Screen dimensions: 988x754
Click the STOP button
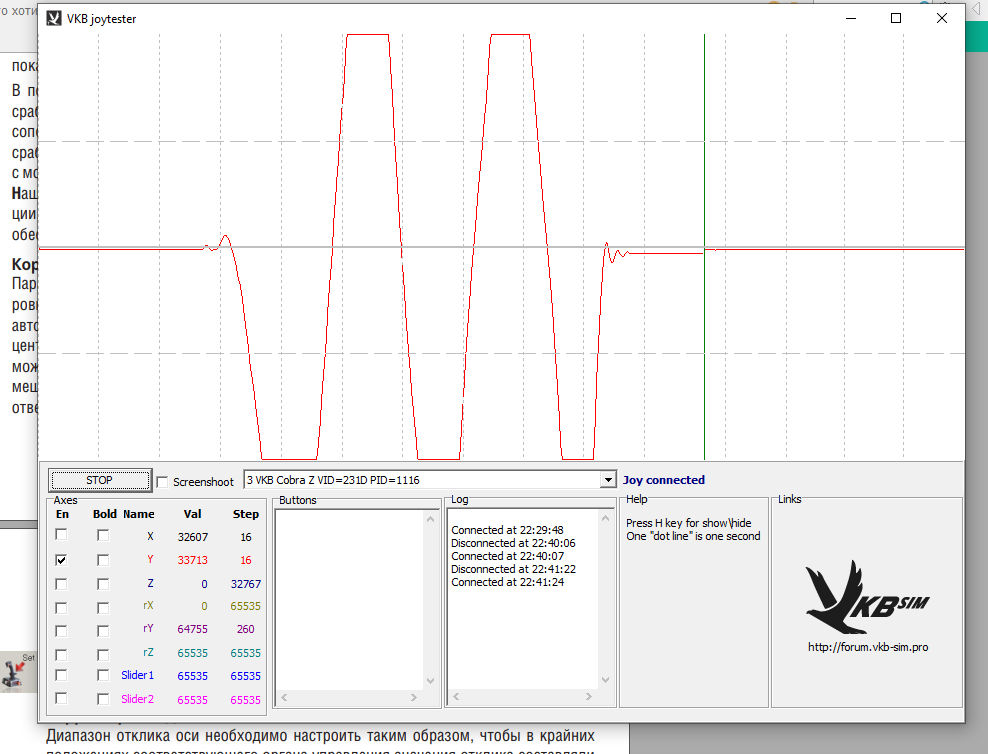(x=100, y=480)
